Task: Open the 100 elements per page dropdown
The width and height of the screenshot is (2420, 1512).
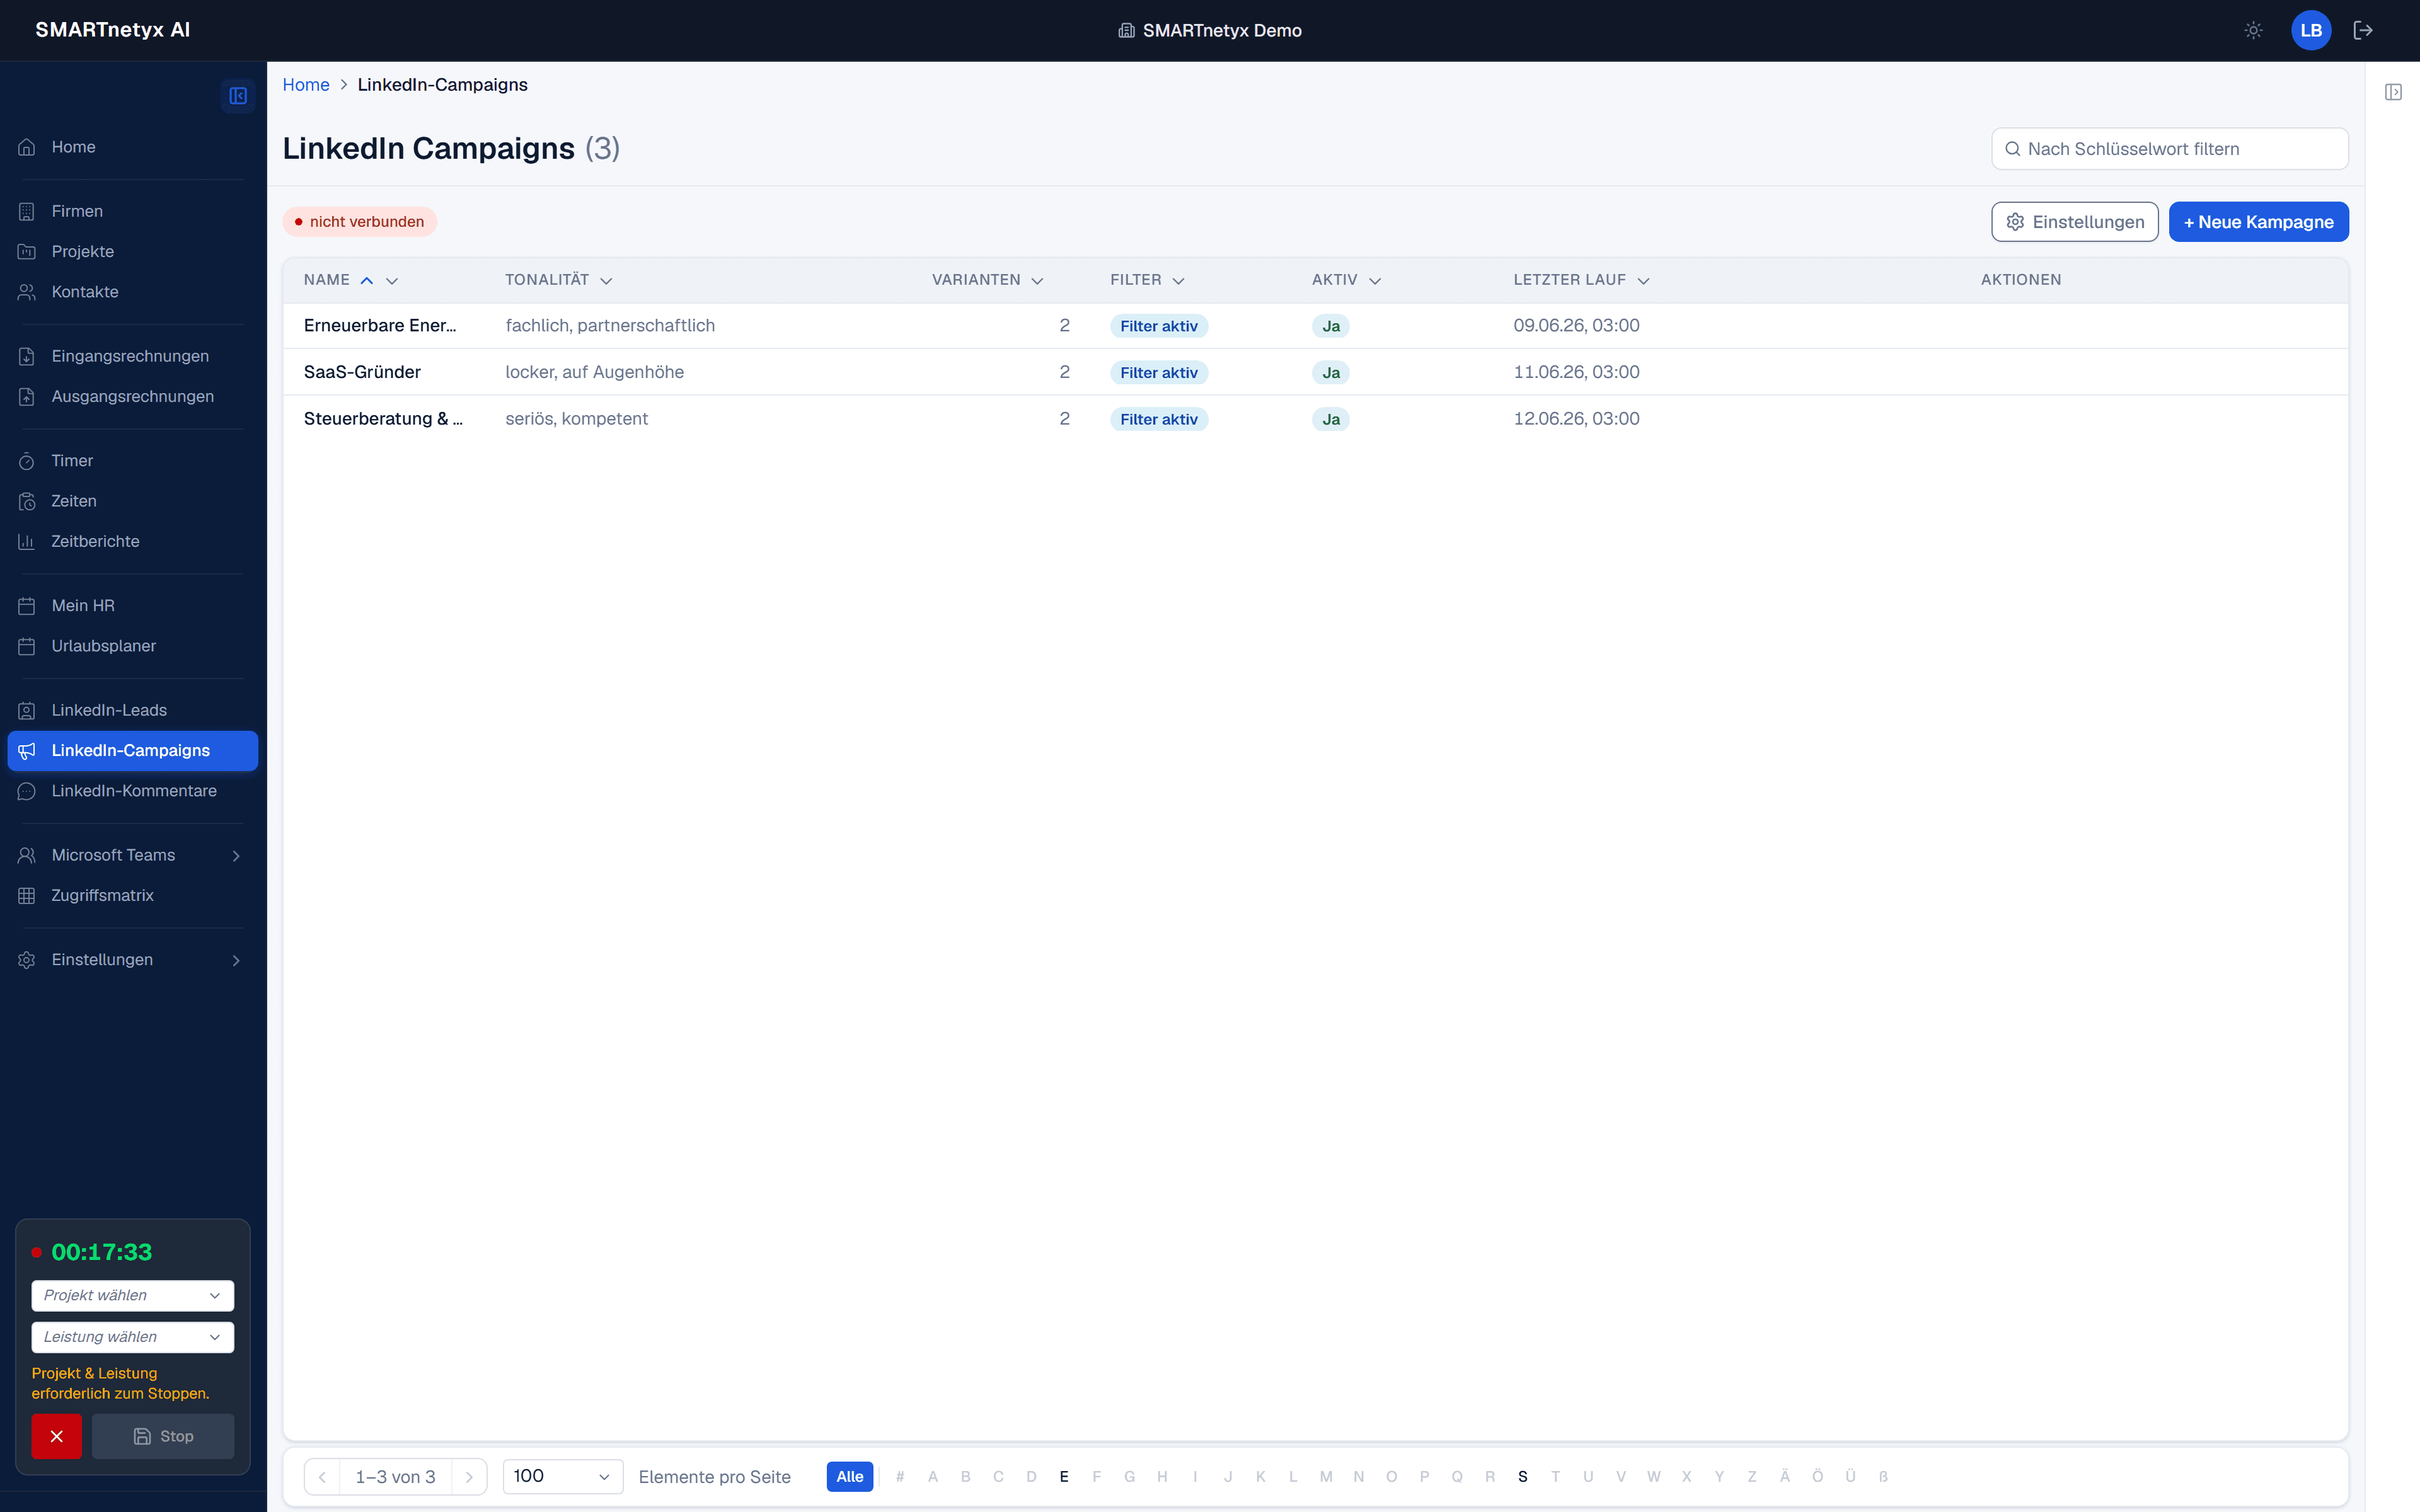Action: (562, 1476)
